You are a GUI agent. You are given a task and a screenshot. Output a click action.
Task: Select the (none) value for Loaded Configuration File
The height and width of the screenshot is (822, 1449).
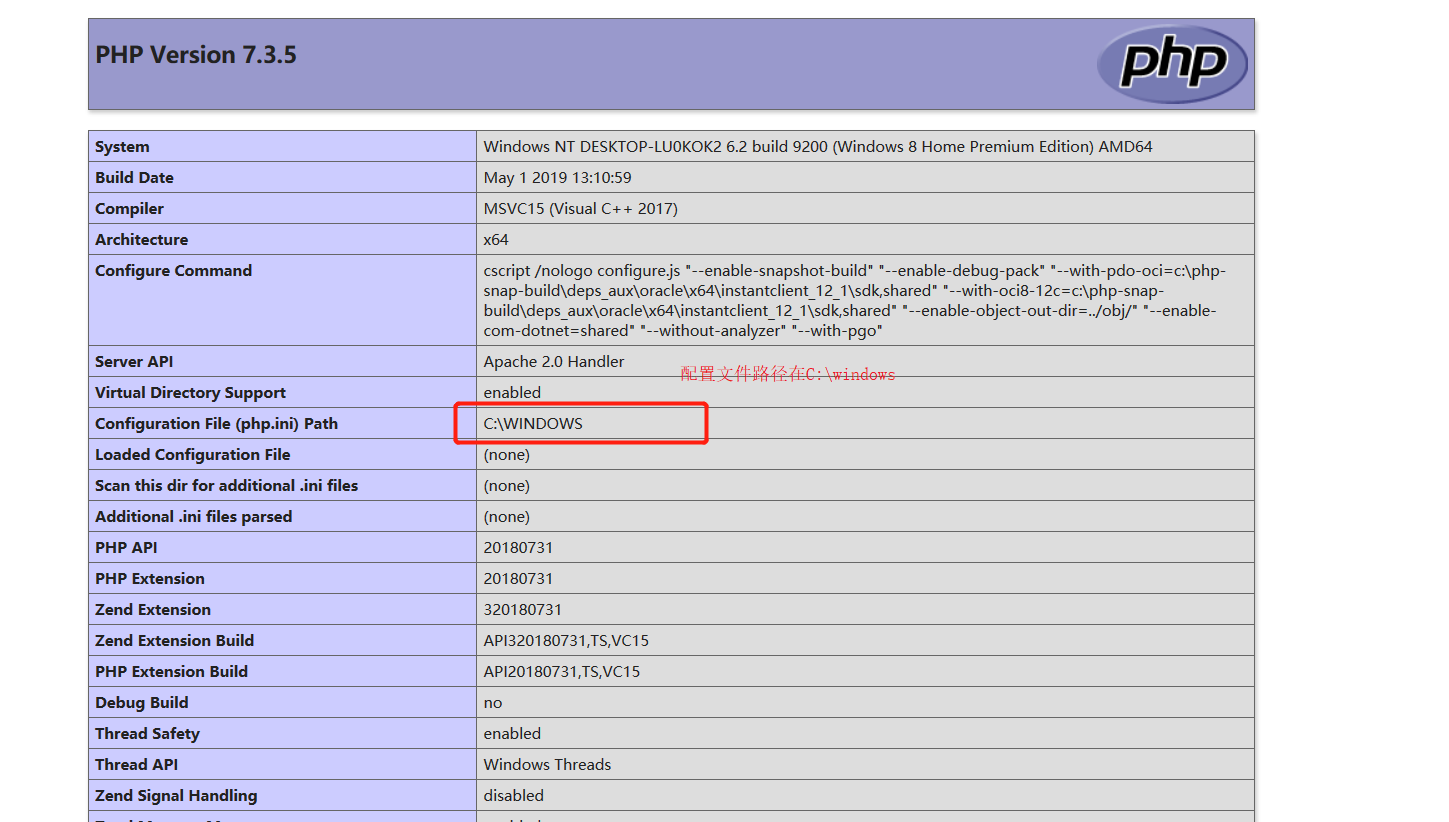[x=507, y=455]
